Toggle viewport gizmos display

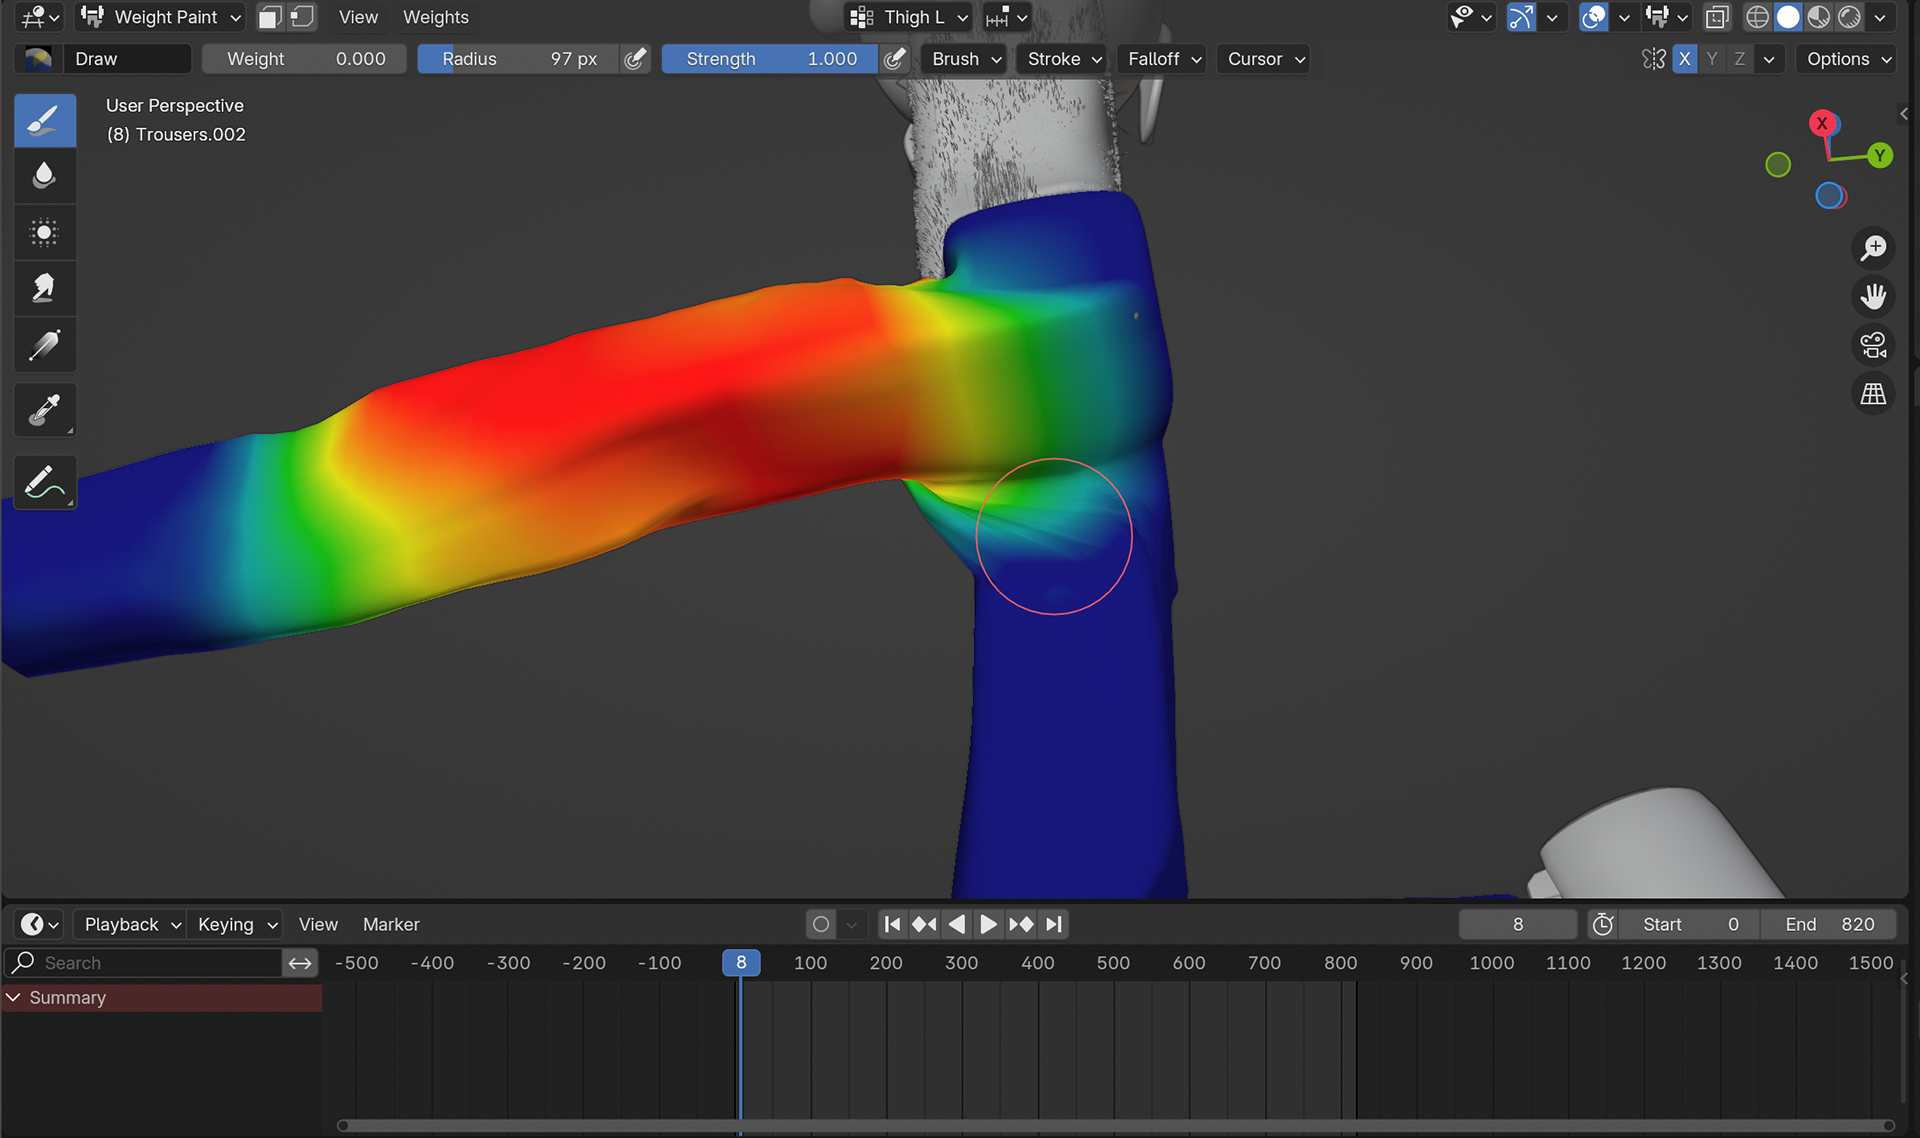point(1521,17)
